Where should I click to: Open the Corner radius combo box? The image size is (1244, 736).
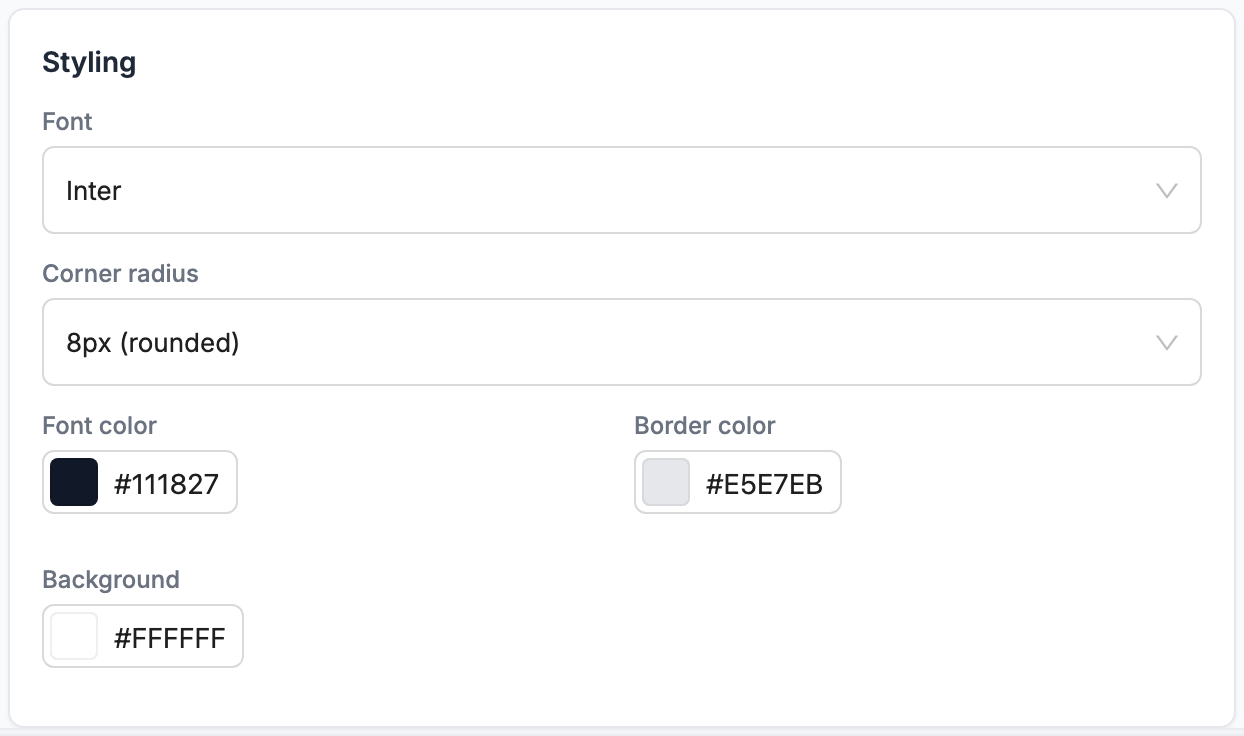point(621,342)
